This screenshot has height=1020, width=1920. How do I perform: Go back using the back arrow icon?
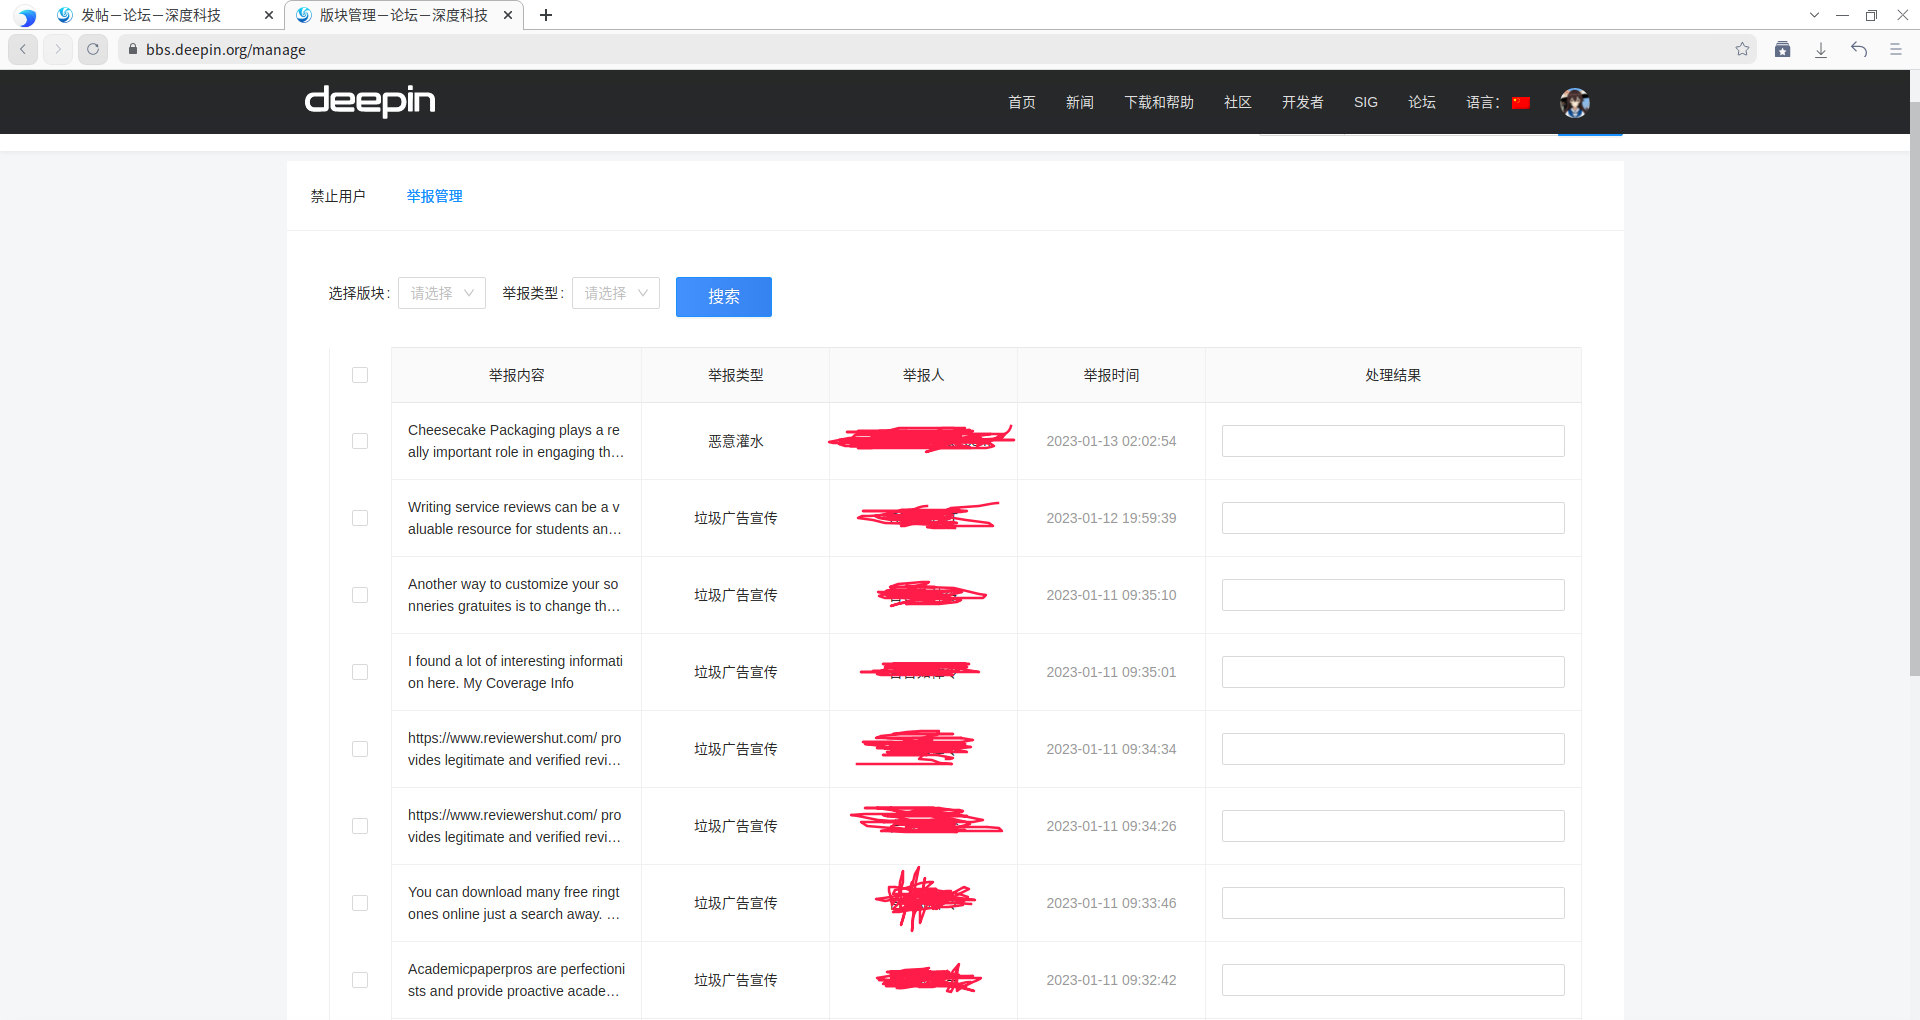22,49
